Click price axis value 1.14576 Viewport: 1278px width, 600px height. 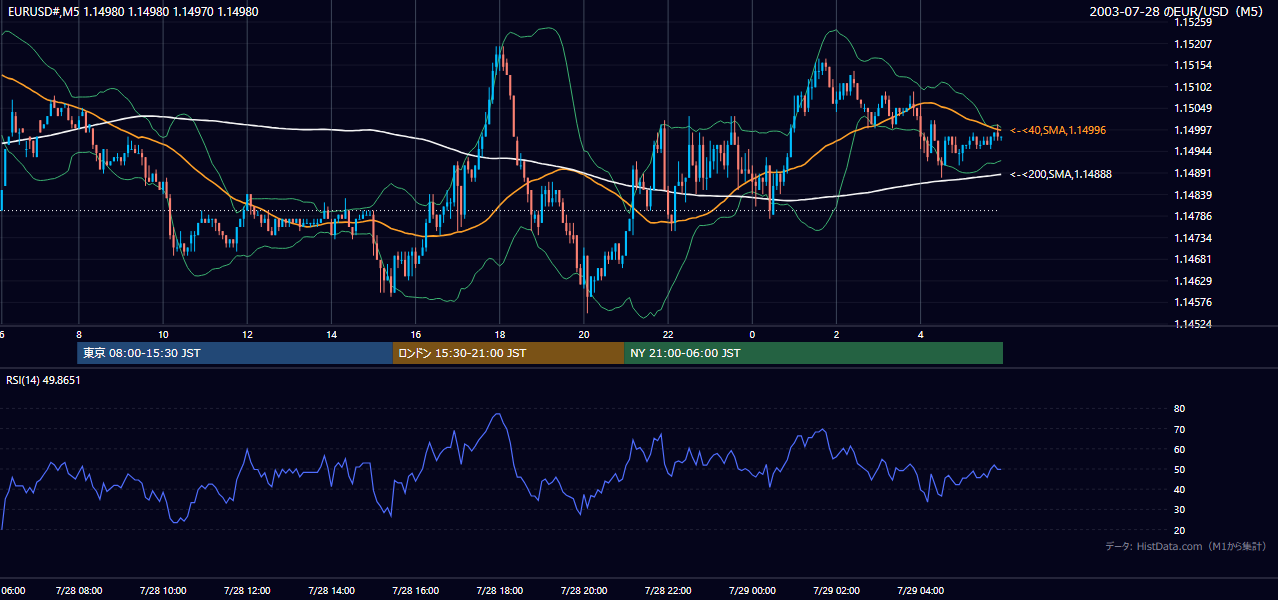[x=1194, y=302]
